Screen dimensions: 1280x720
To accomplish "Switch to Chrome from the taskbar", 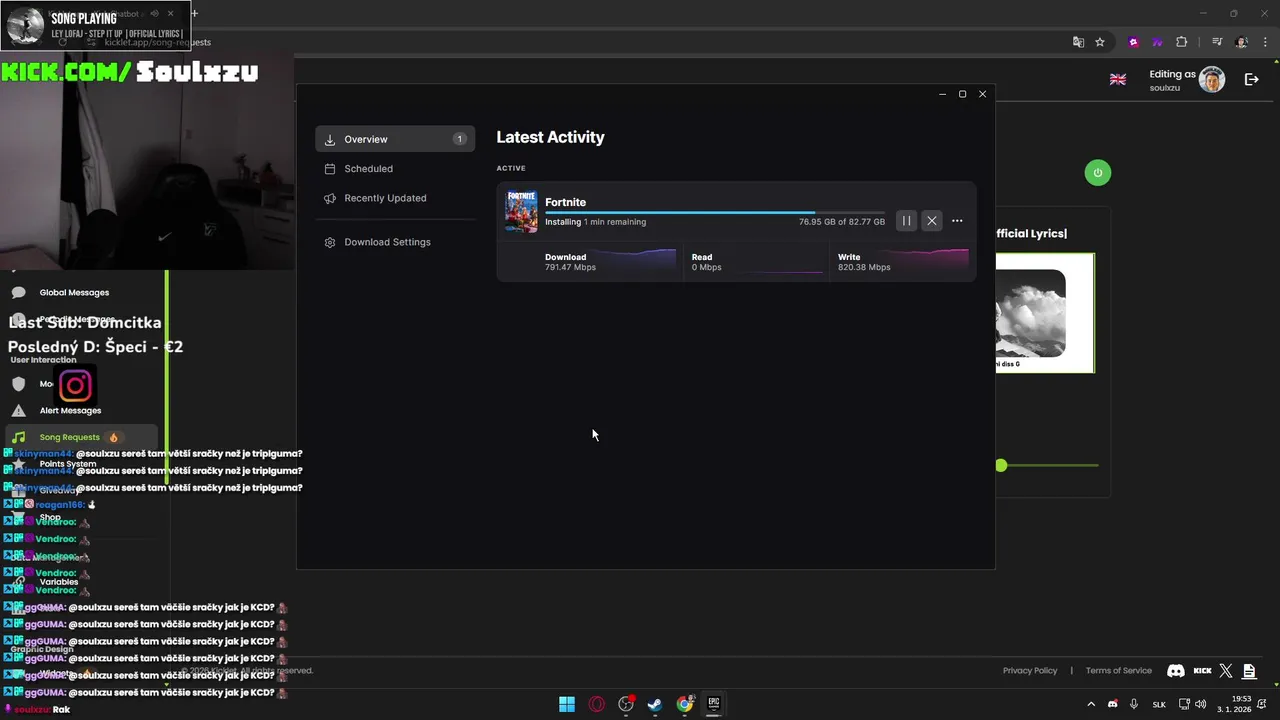I will pyautogui.click(x=685, y=704).
